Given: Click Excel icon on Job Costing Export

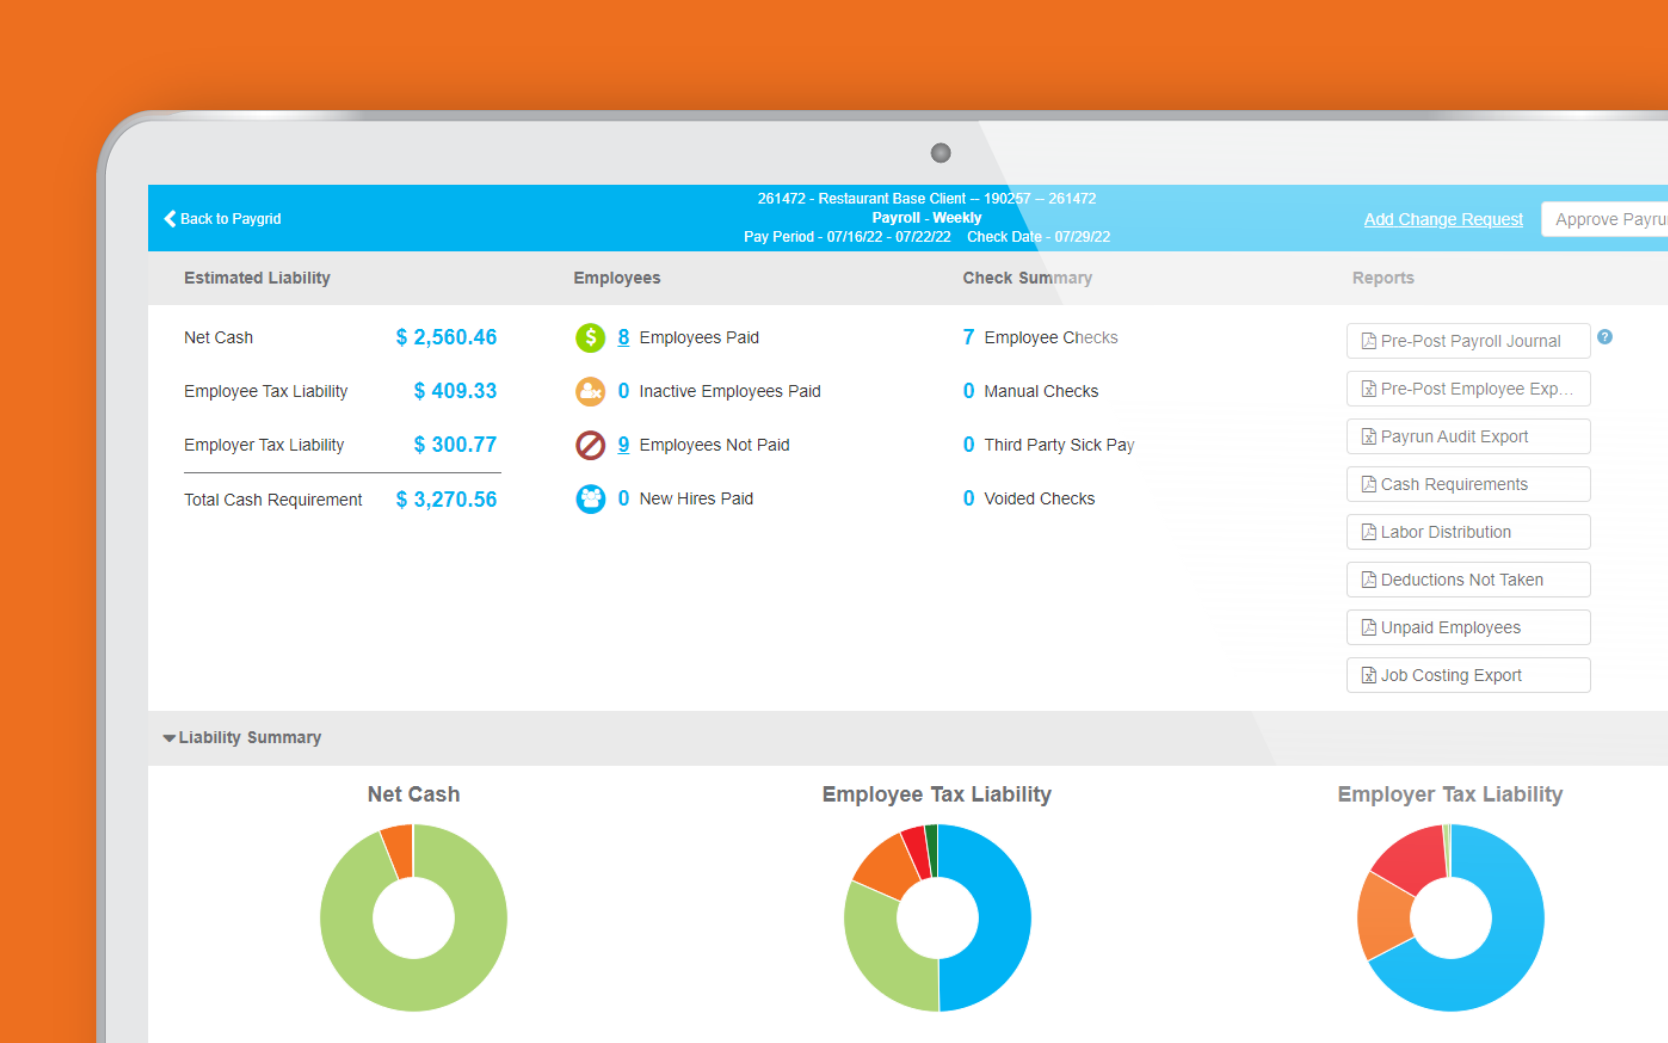Looking at the screenshot, I should tap(1368, 675).
